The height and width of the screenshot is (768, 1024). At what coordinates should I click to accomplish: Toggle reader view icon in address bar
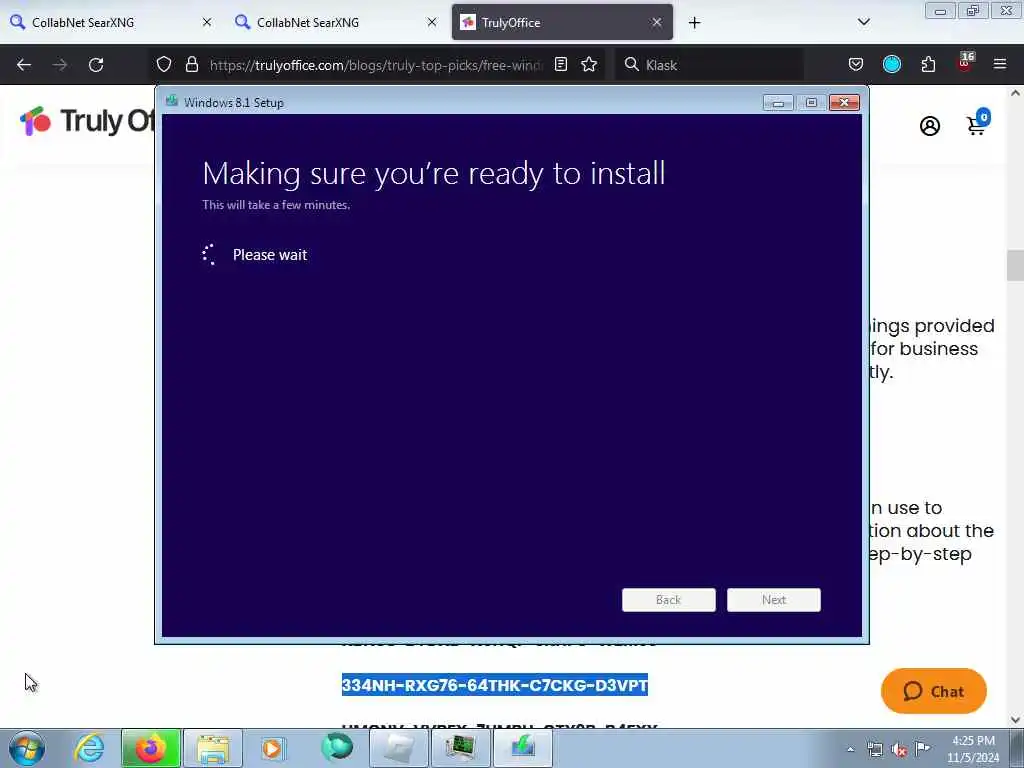click(561, 65)
